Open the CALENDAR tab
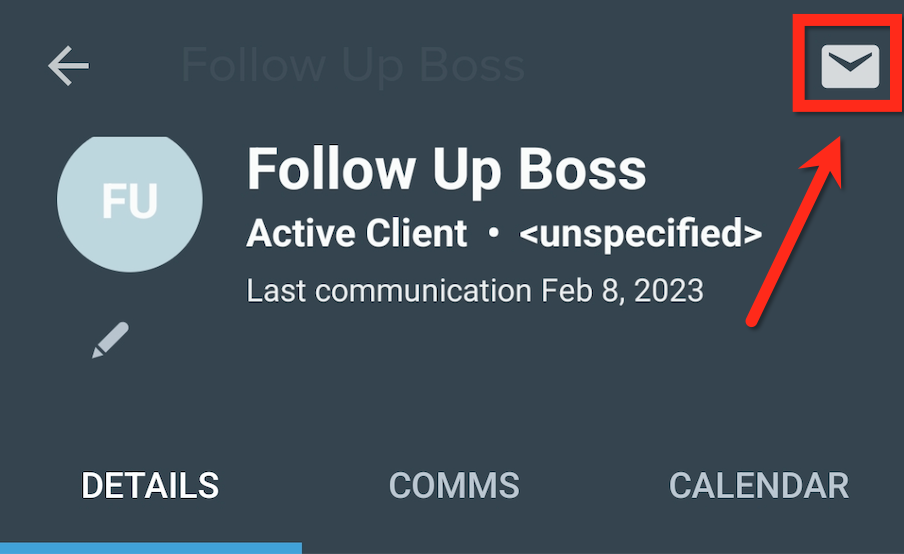Screen dimensions: 904x554 [x=759, y=485]
